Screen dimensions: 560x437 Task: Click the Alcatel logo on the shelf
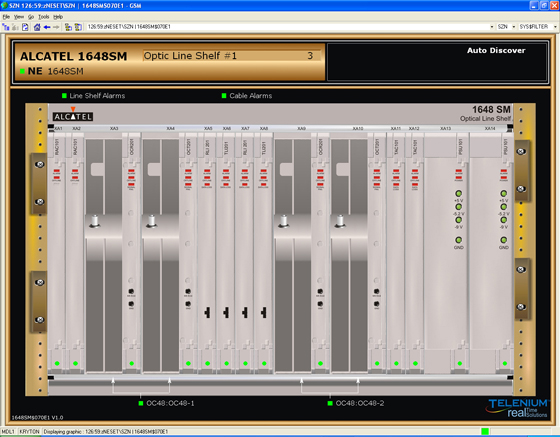[73, 116]
